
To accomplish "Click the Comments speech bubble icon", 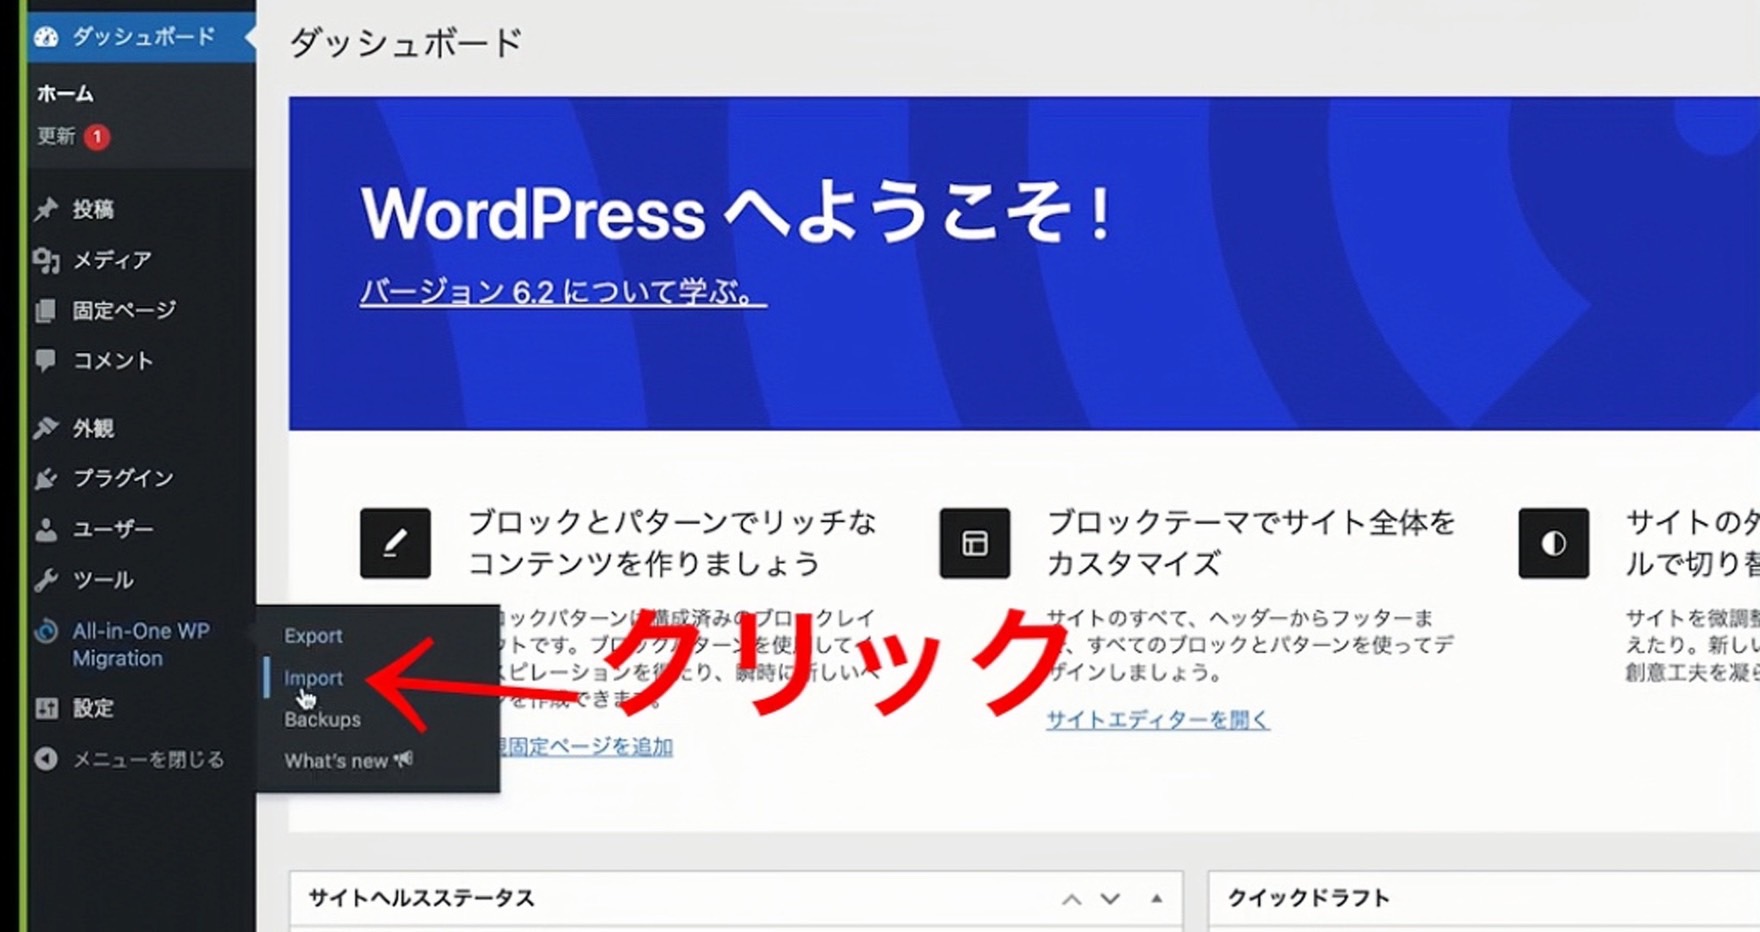I will tap(46, 360).
